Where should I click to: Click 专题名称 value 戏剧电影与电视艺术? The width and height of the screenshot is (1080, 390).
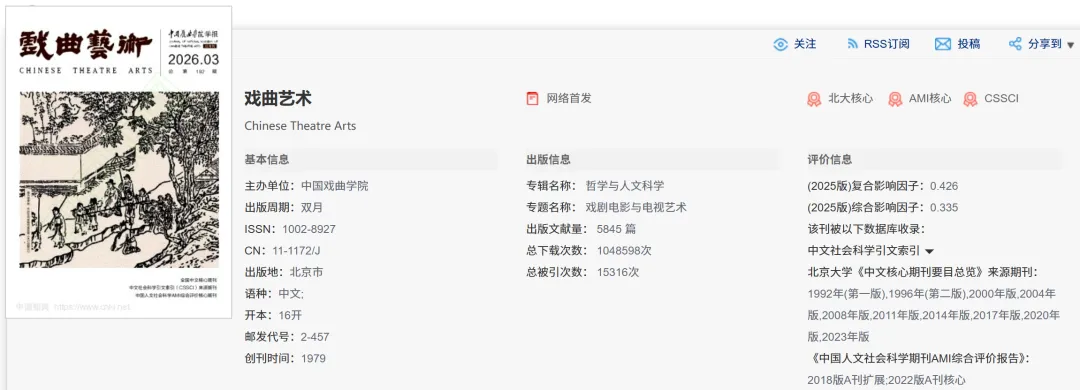(636, 207)
